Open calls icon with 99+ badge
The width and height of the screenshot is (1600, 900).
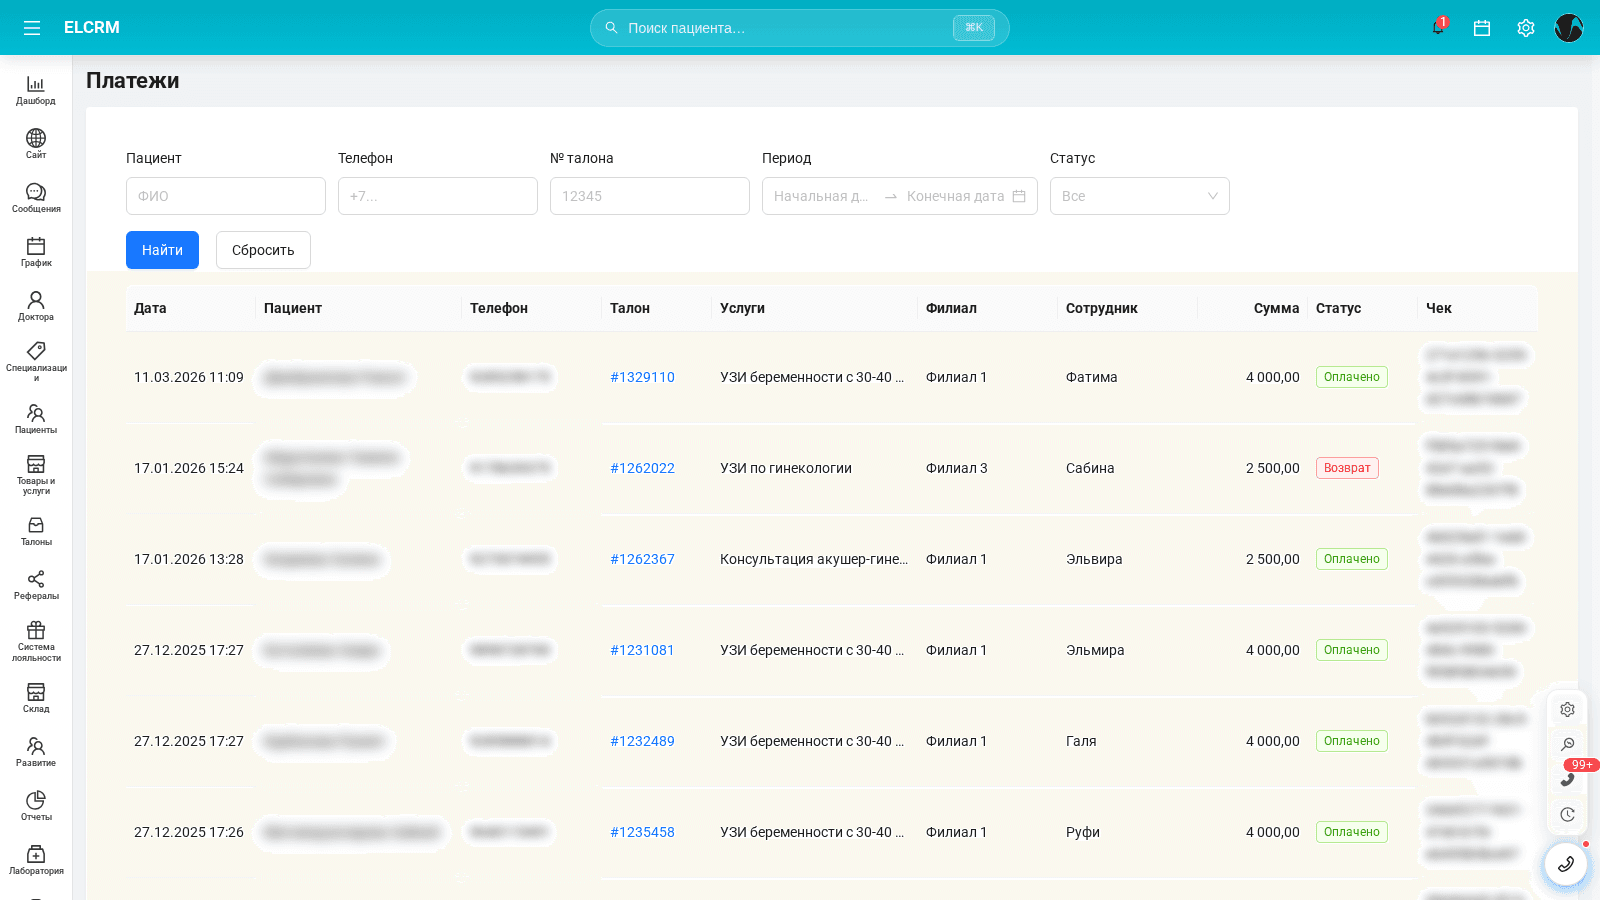(1567, 779)
